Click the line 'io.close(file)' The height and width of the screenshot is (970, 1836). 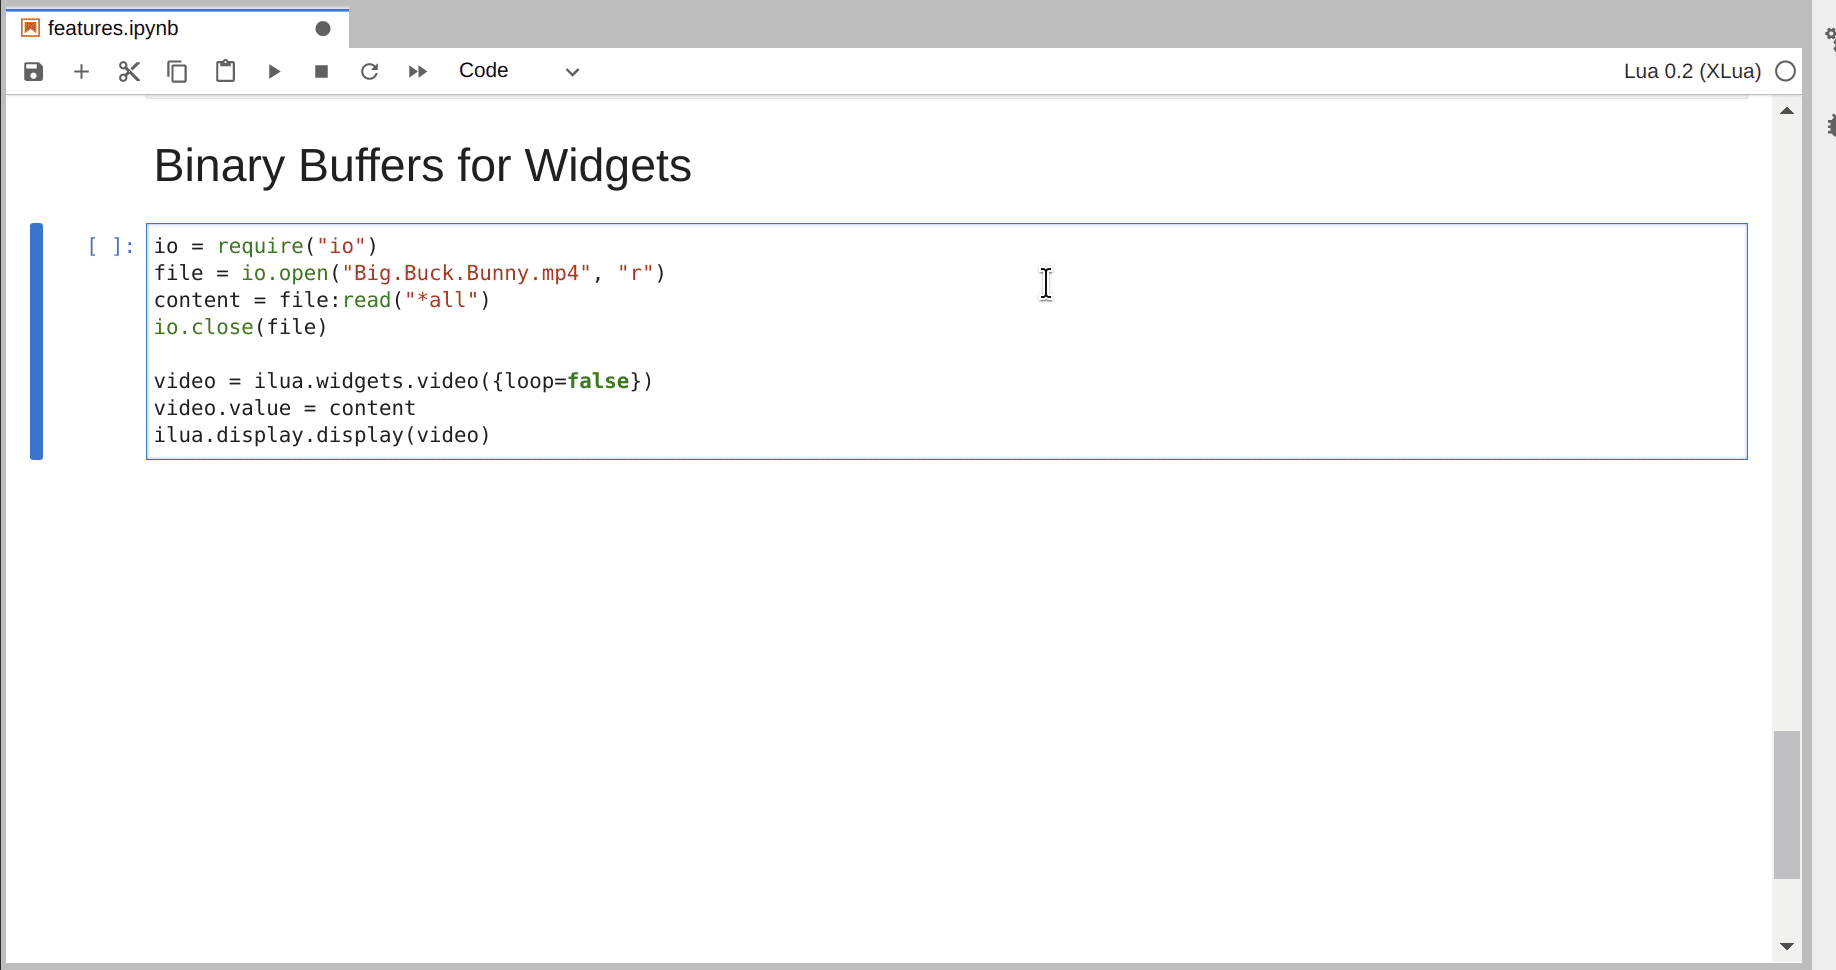[241, 327]
